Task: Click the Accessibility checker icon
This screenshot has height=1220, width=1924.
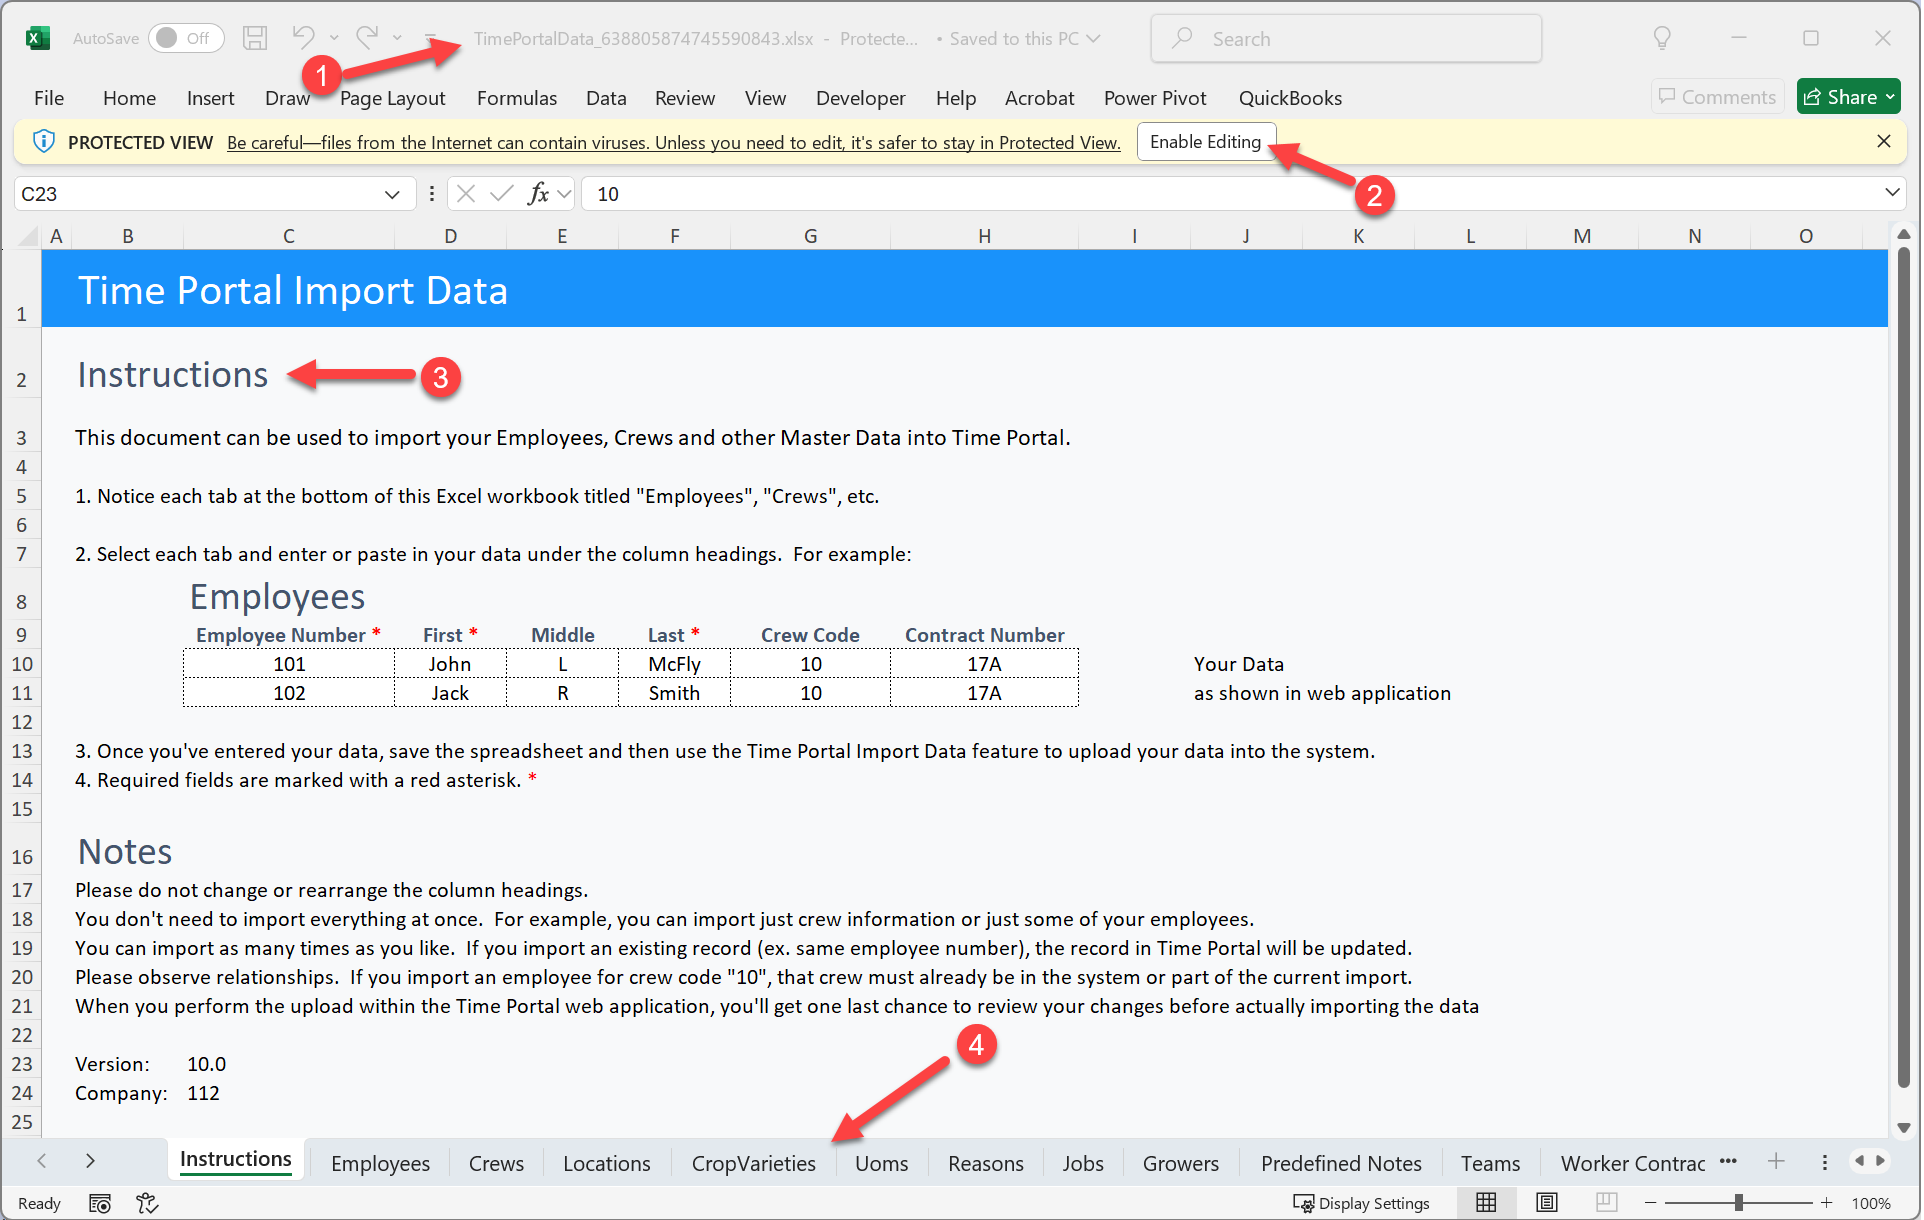Action: 147,1204
